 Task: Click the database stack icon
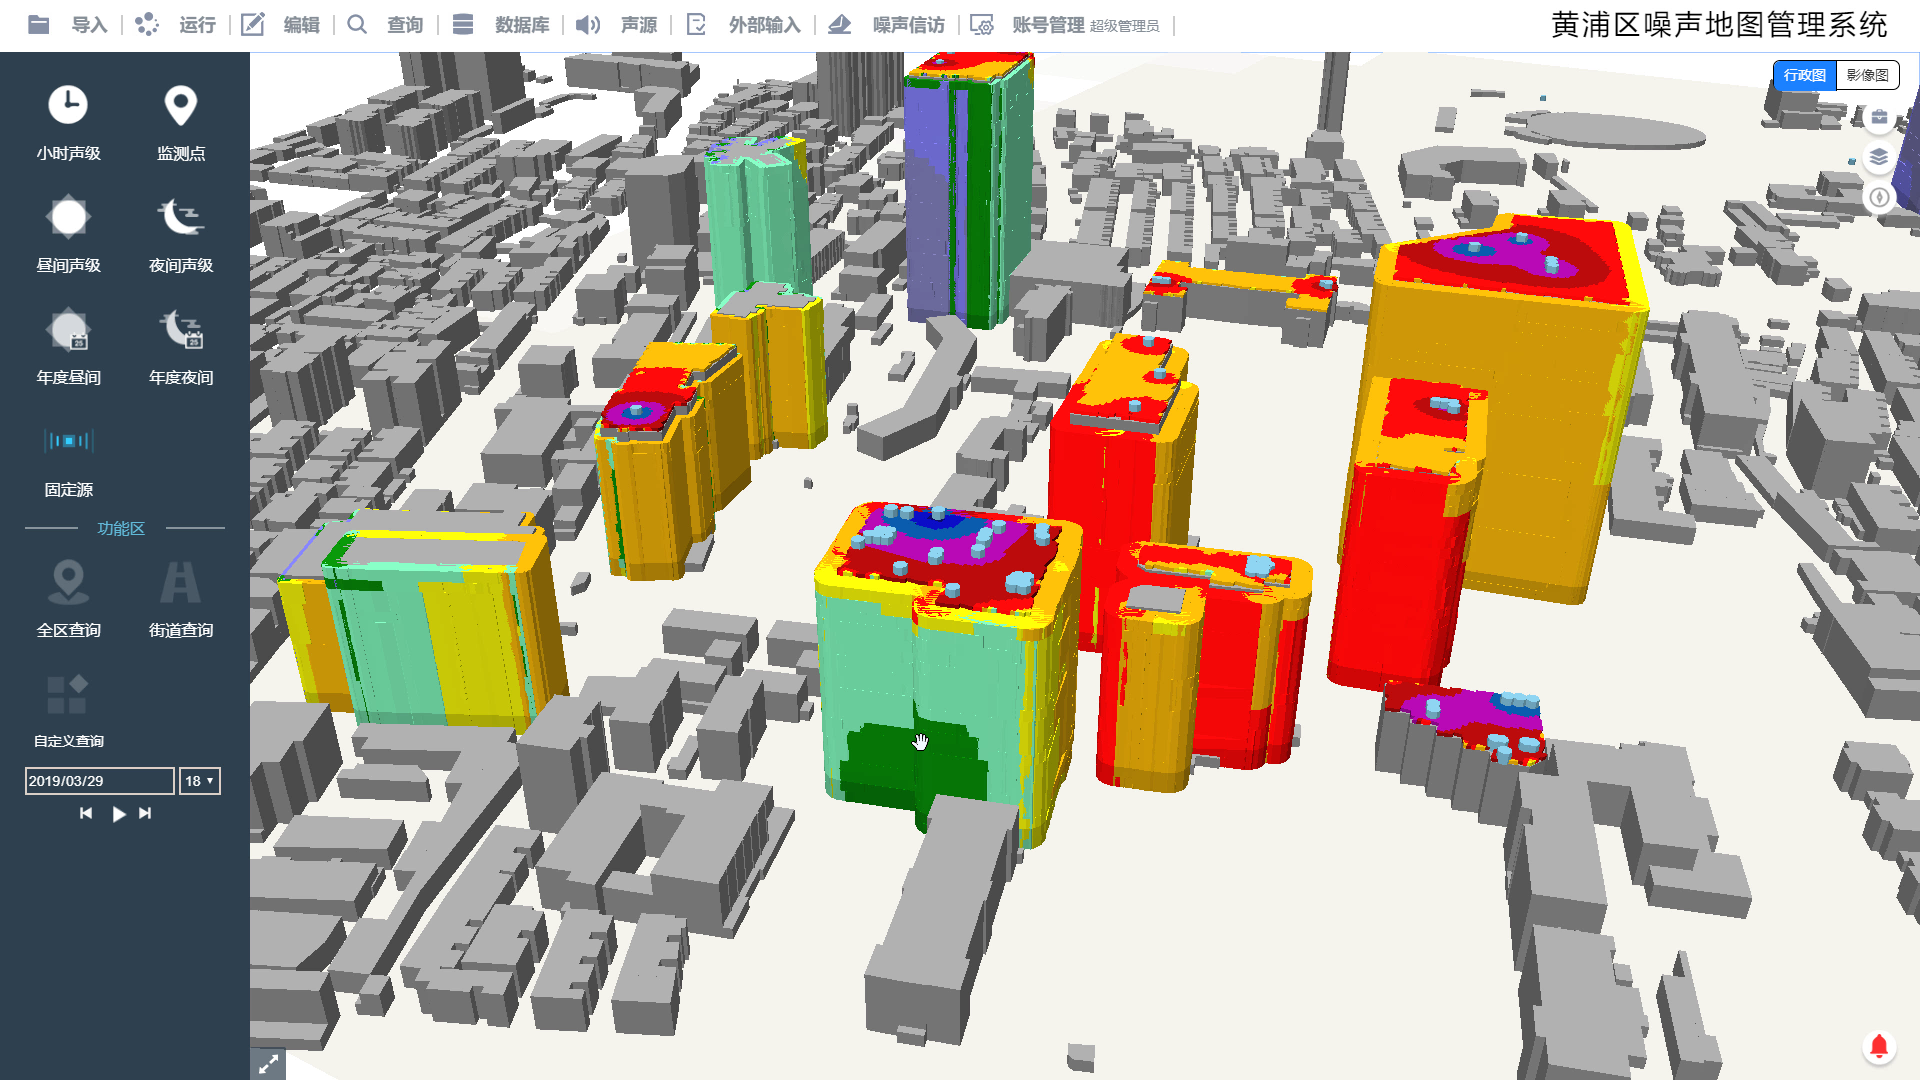[463, 25]
